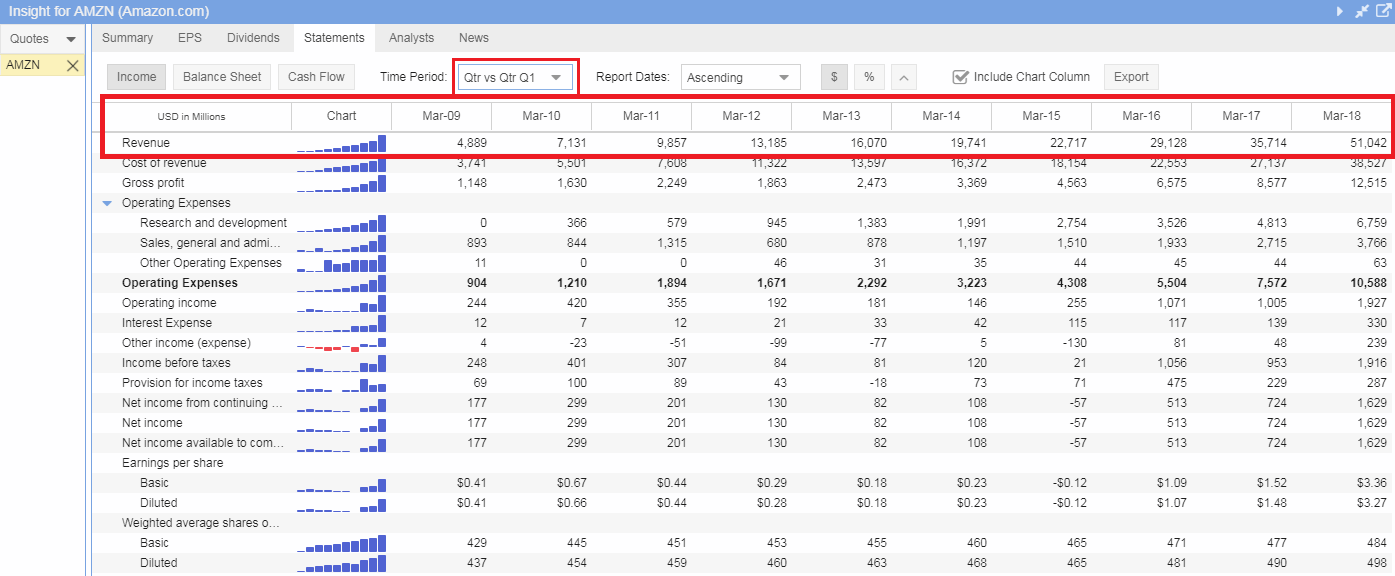Viewport: 1395px width, 576px height.
Task: Click the Other income (expense) sparkline chart
Action: click(341, 344)
